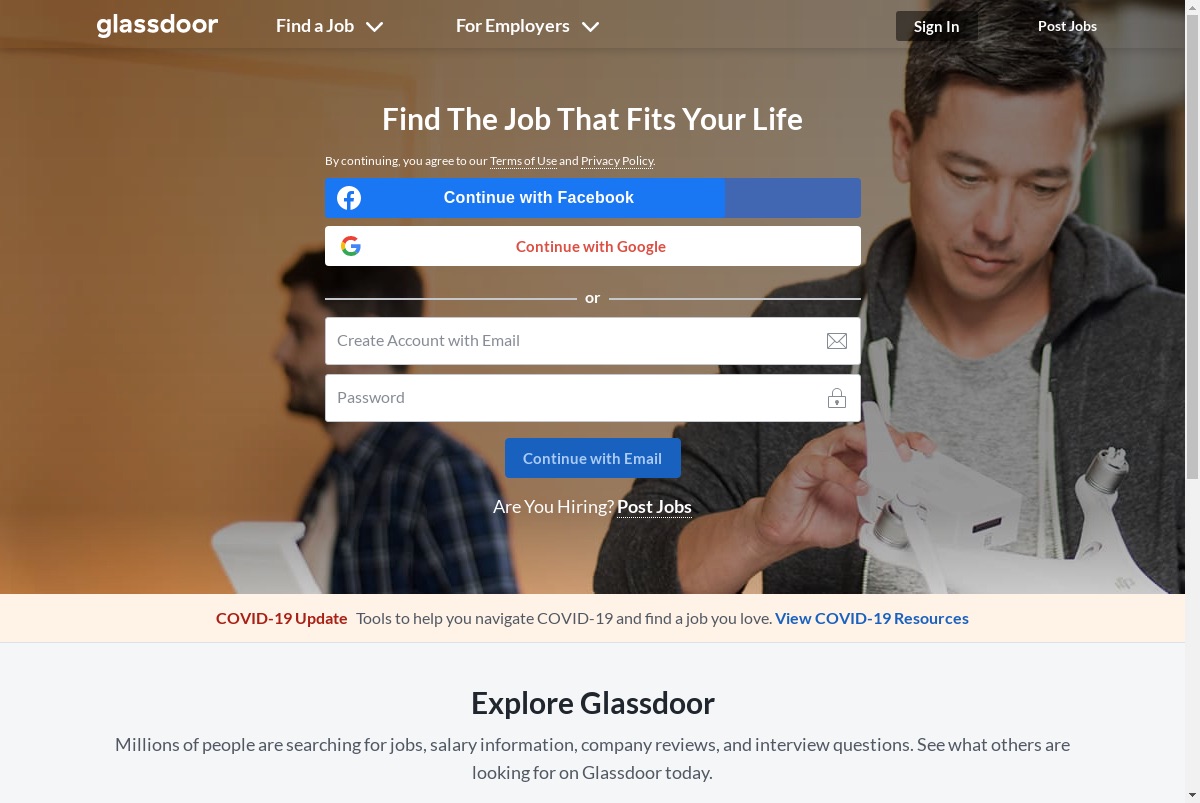The image size is (1200, 803).
Task: Click the Continue with Email button
Action: click(593, 458)
